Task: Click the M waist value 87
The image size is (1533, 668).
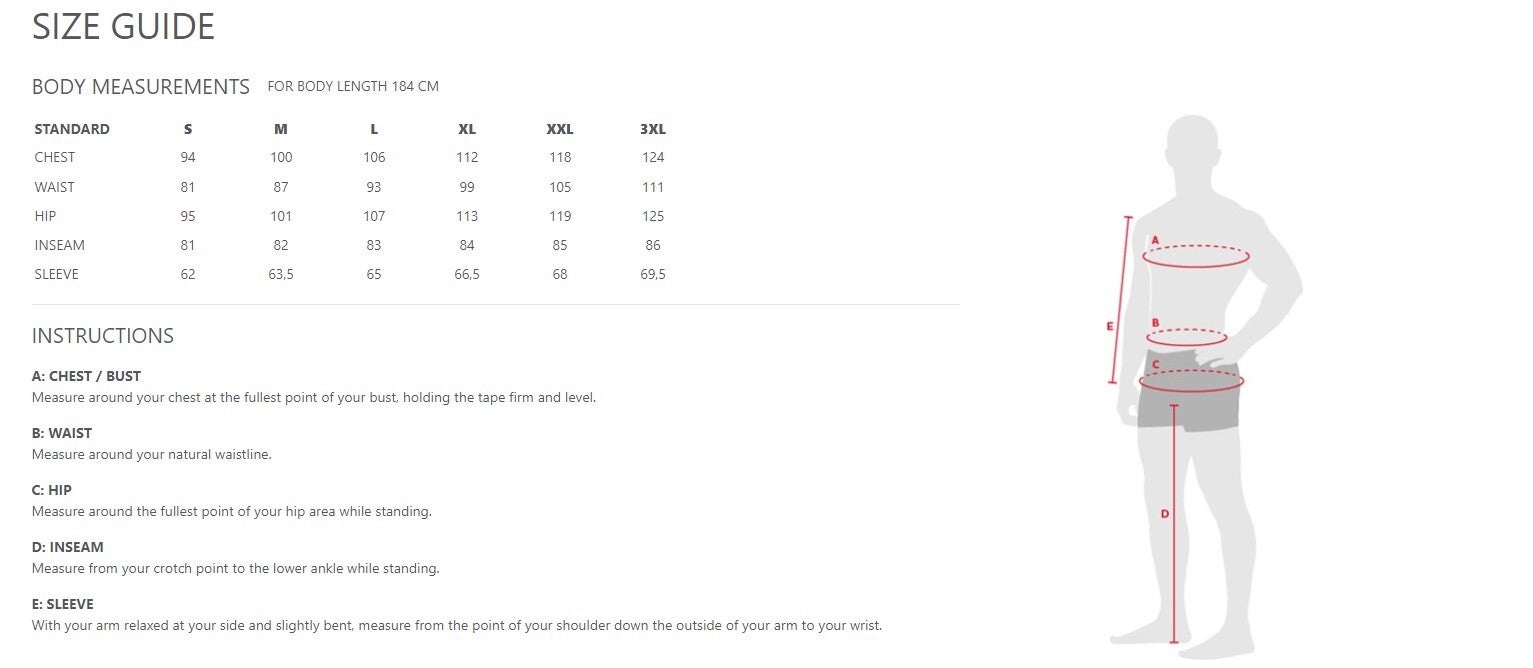Action: pos(281,187)
